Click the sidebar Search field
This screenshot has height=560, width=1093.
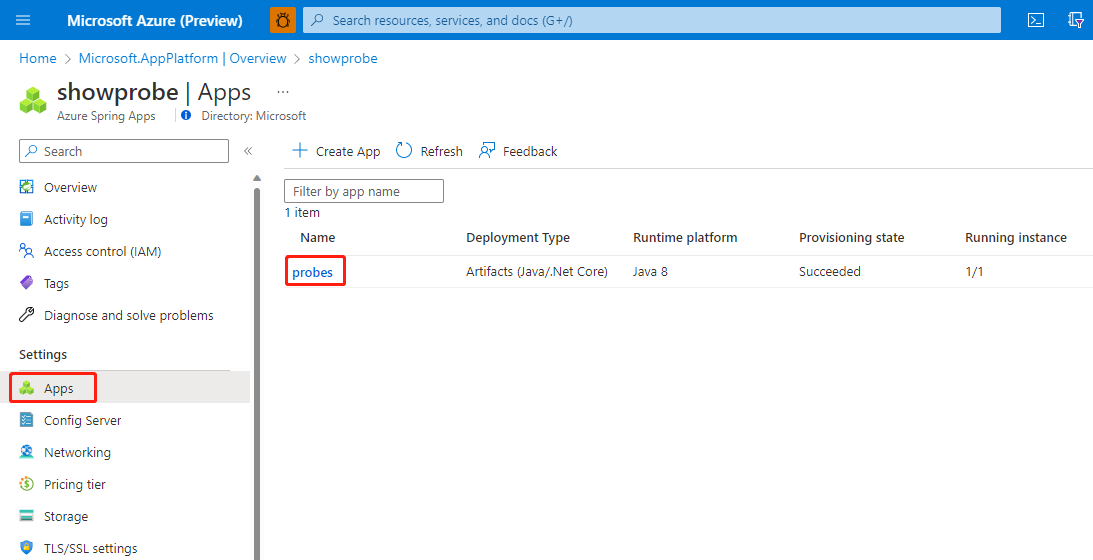(x=124, y=151)
